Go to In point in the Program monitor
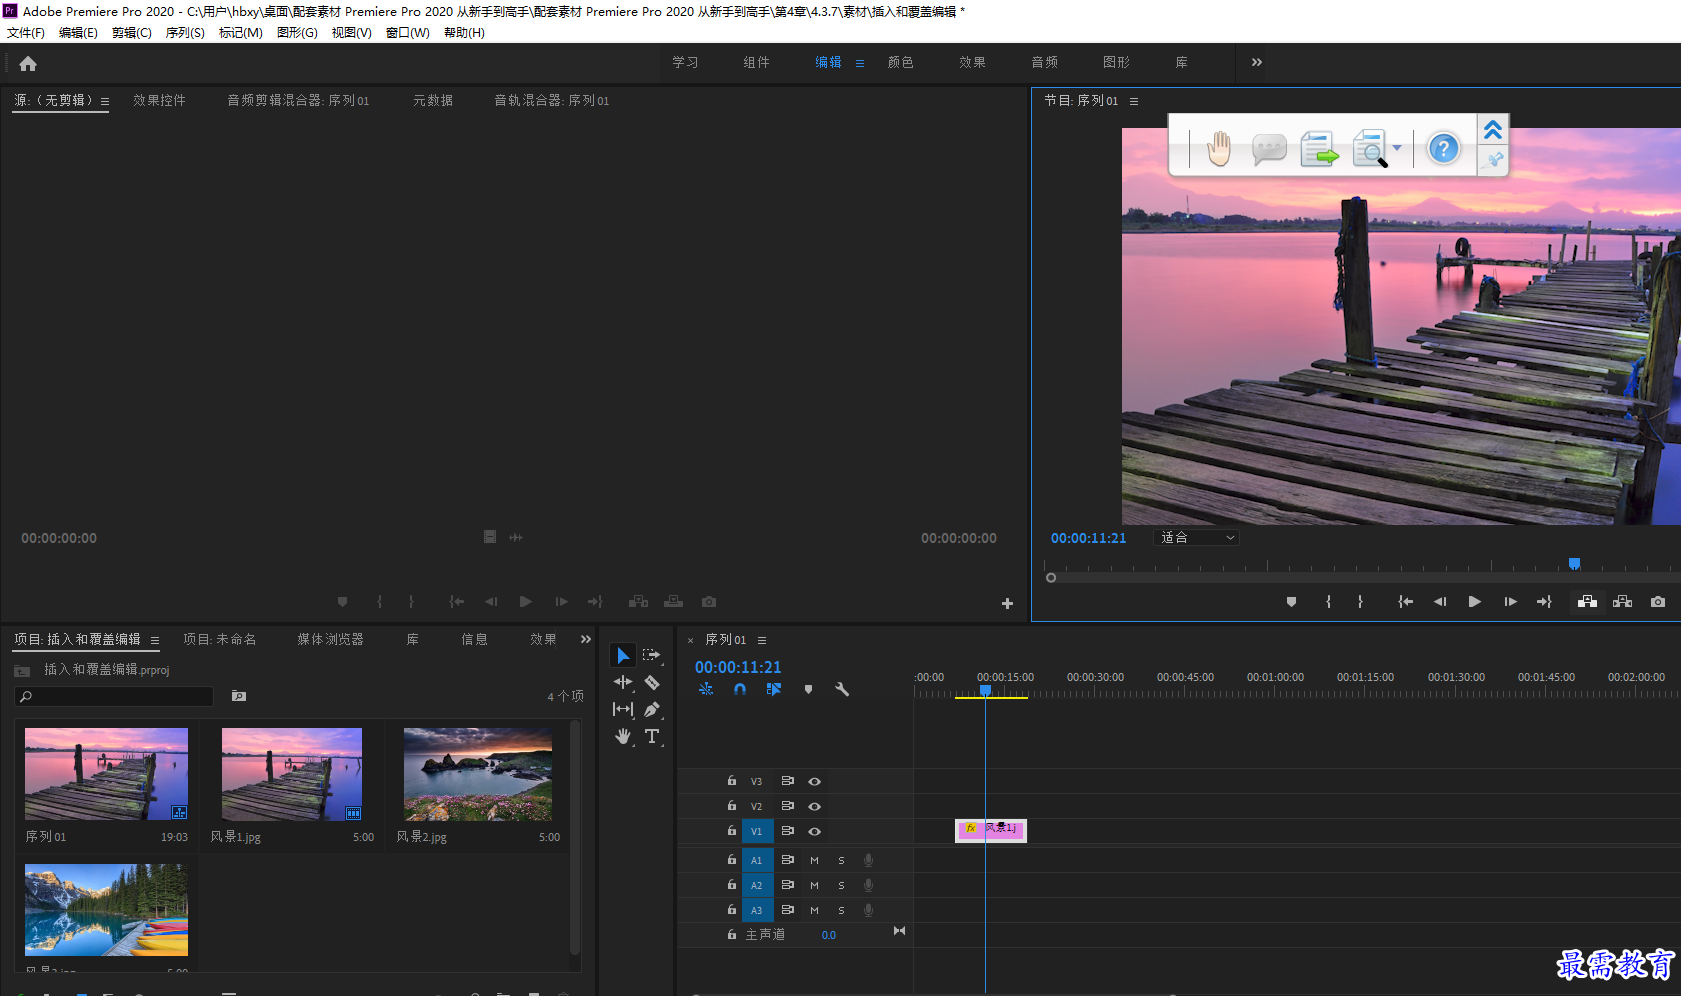Image resolution: width=1681 pixels, height=996 pixels. tap(1405, 601)
